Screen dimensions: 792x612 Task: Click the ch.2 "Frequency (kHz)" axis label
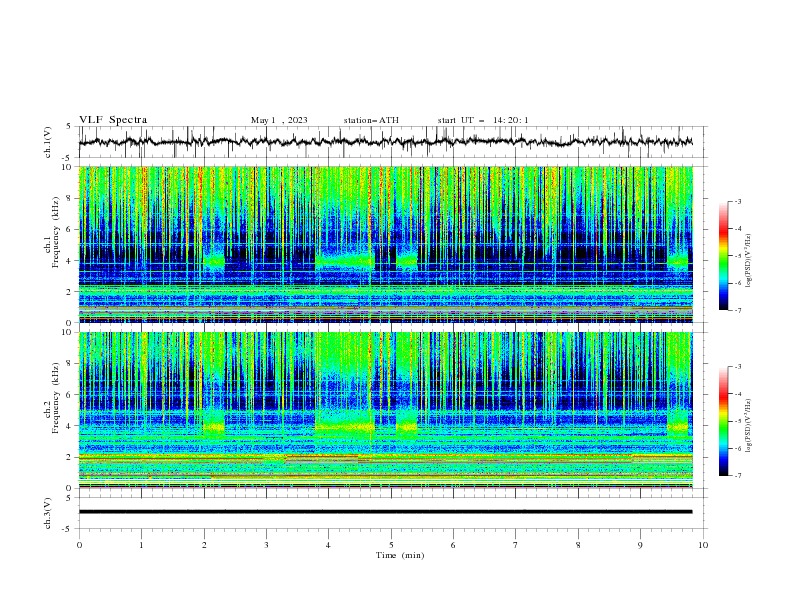(55, 398)
